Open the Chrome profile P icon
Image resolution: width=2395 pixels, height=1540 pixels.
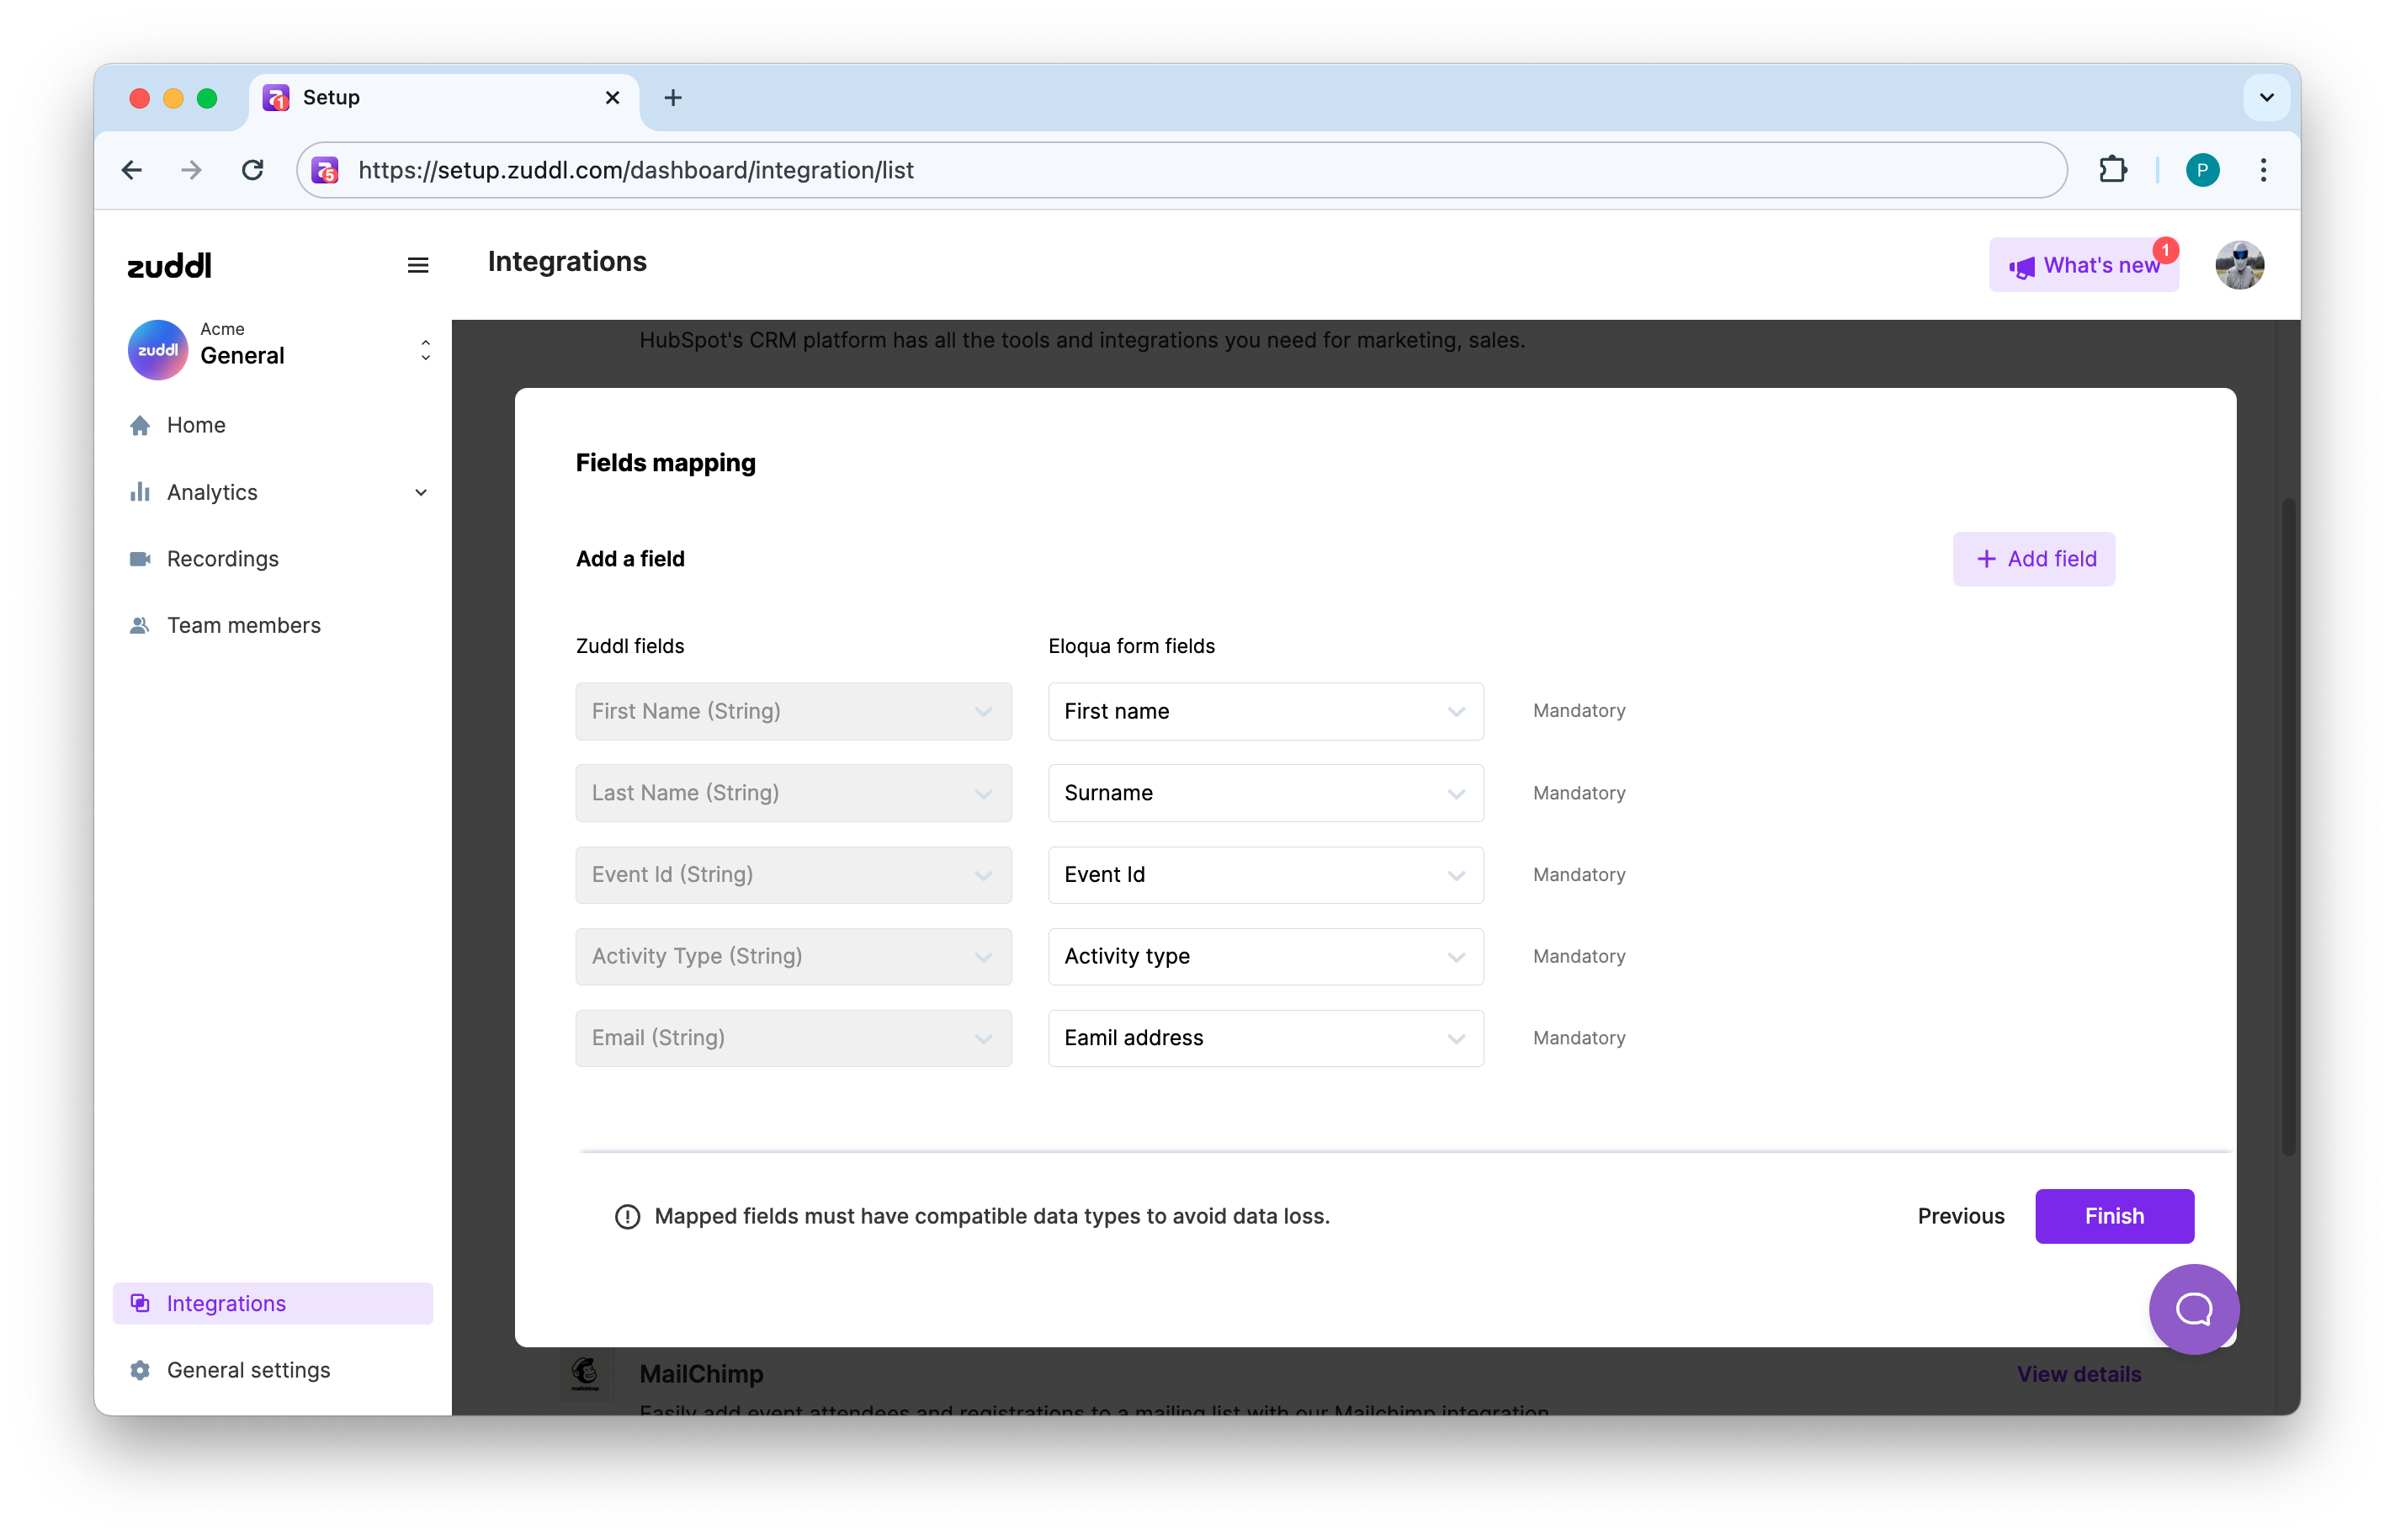(x=2202, y=170)
